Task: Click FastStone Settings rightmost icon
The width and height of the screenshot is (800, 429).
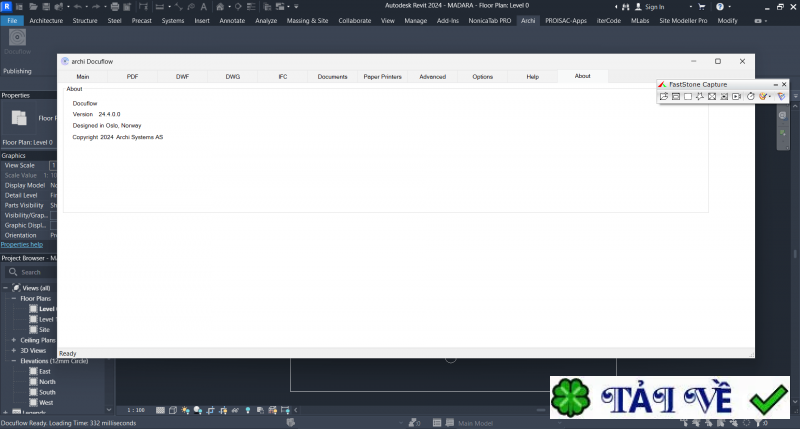Action: [781, 96]
